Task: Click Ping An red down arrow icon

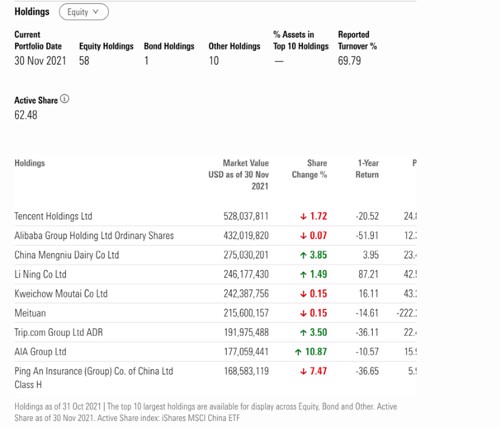Action: tap(303, 371)
